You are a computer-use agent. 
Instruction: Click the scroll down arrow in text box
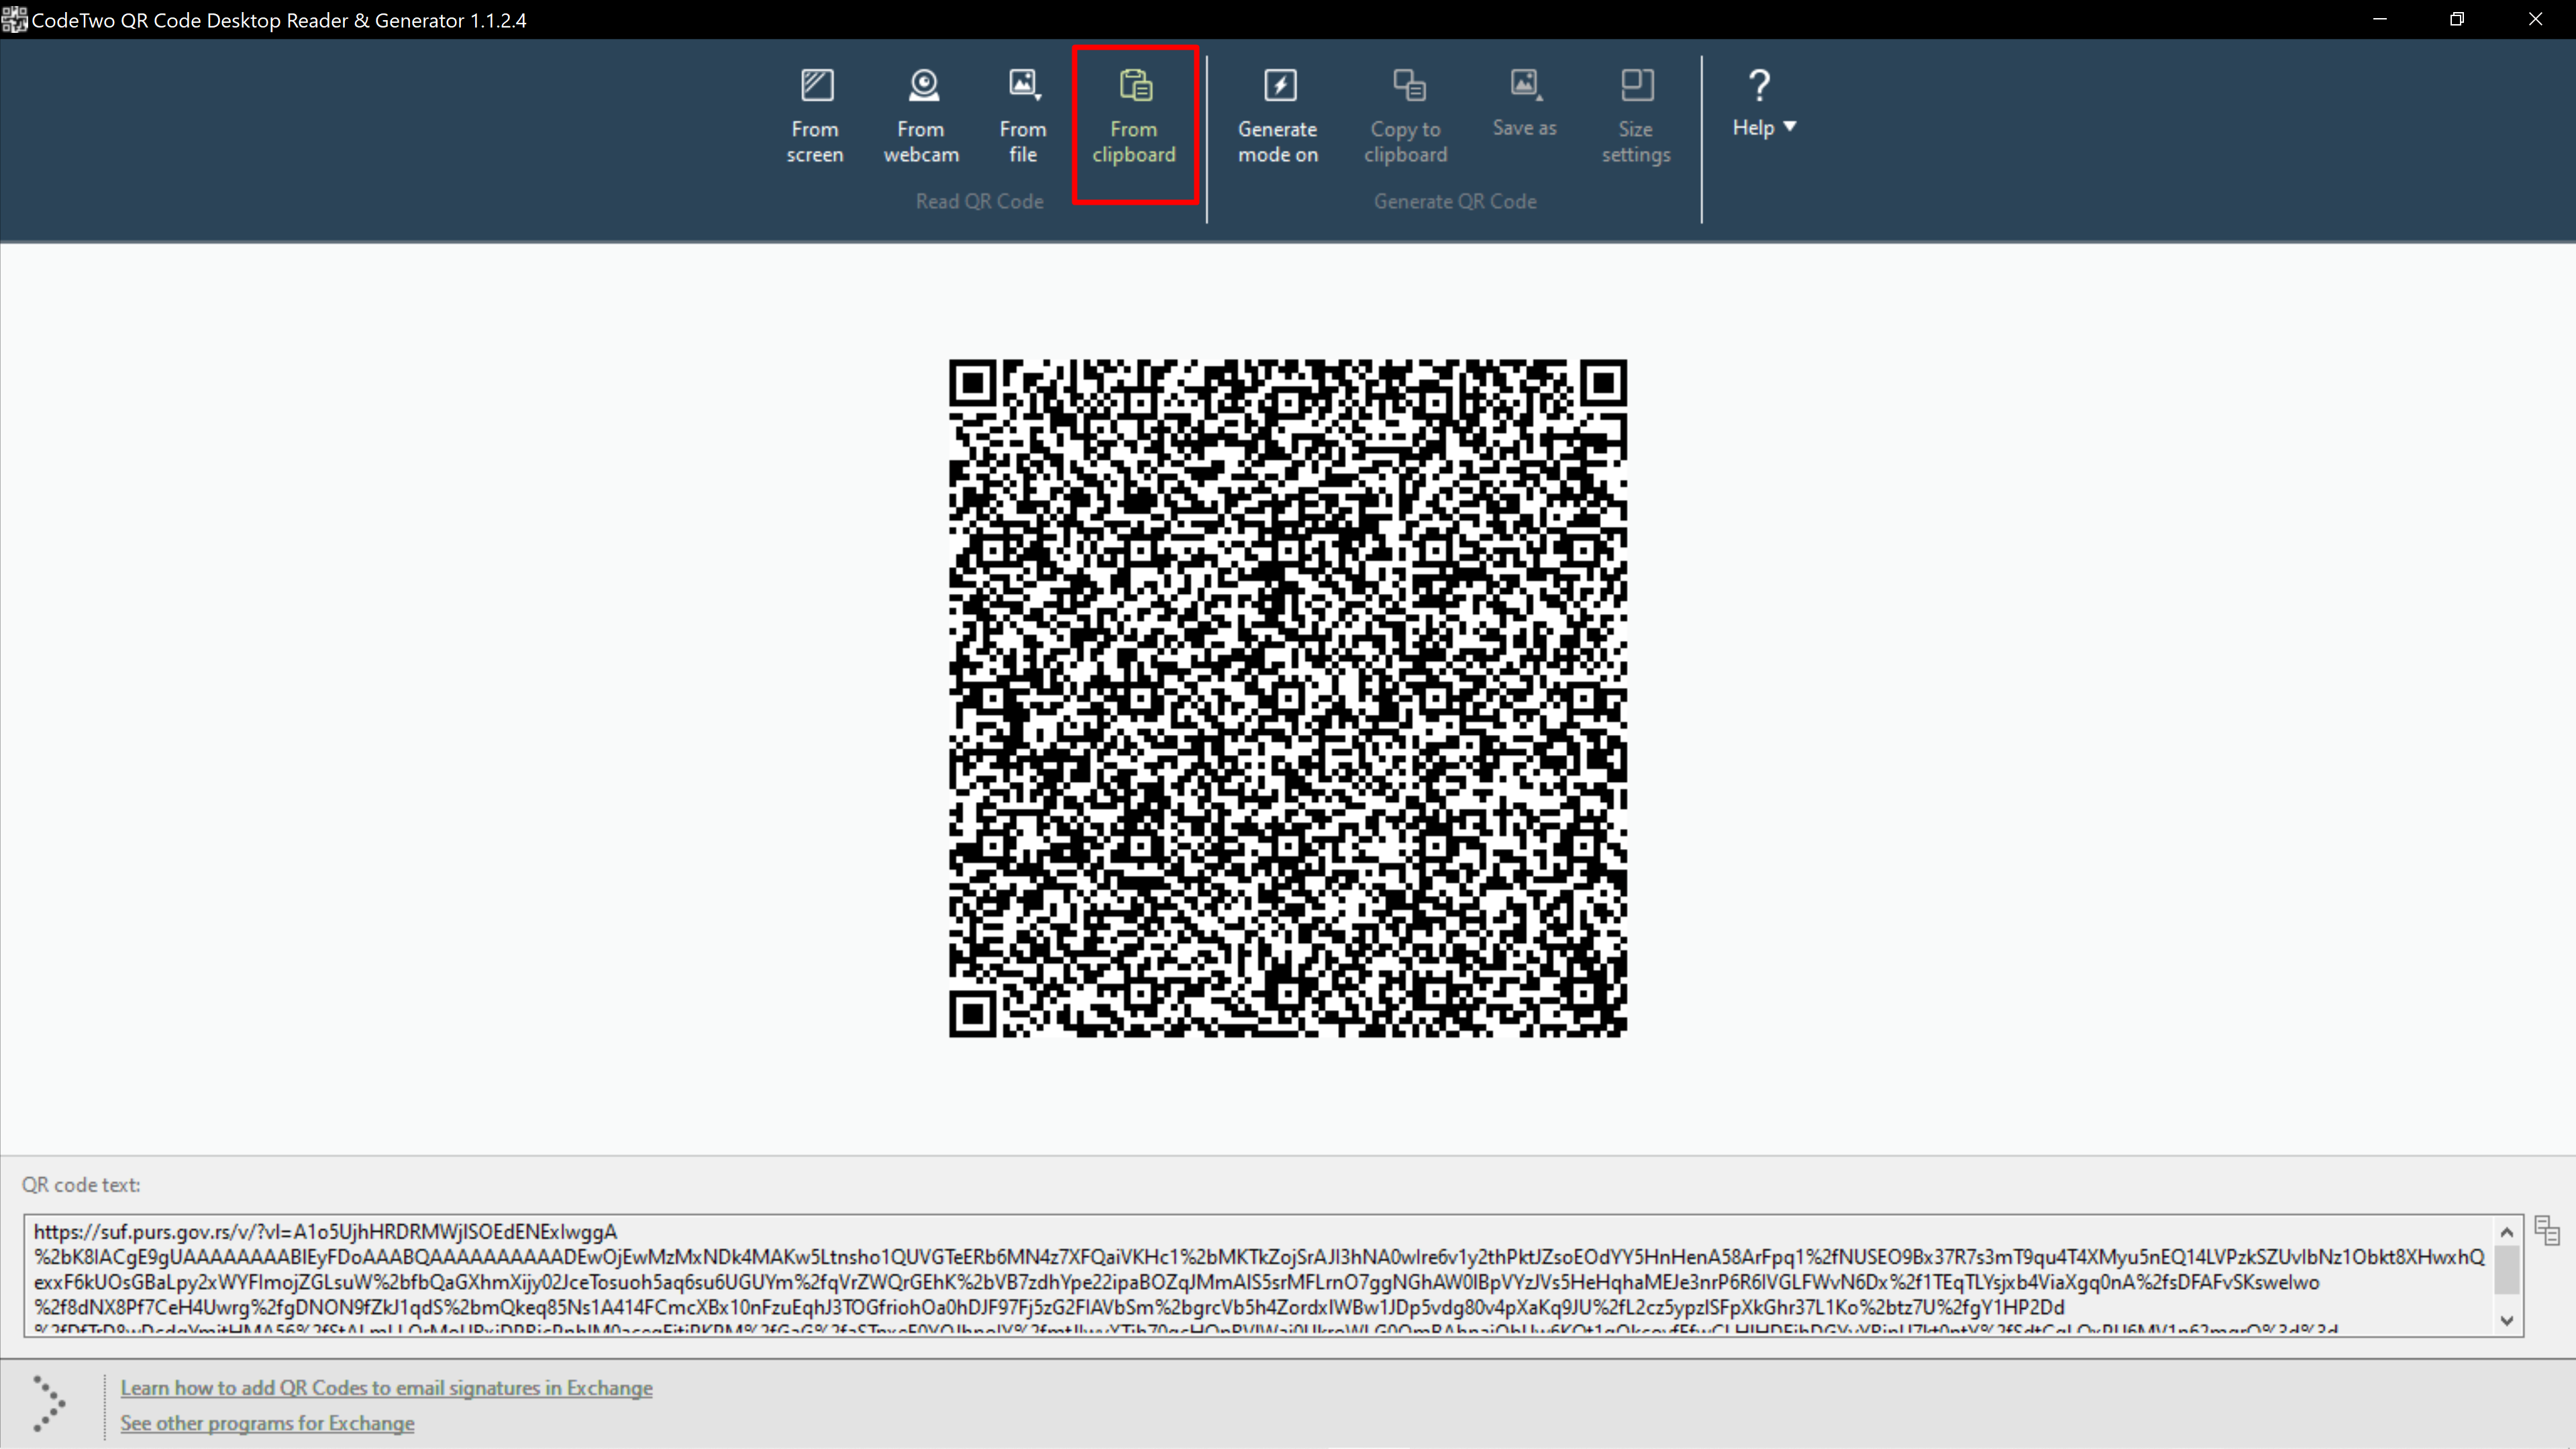tap(2507, 1320)
